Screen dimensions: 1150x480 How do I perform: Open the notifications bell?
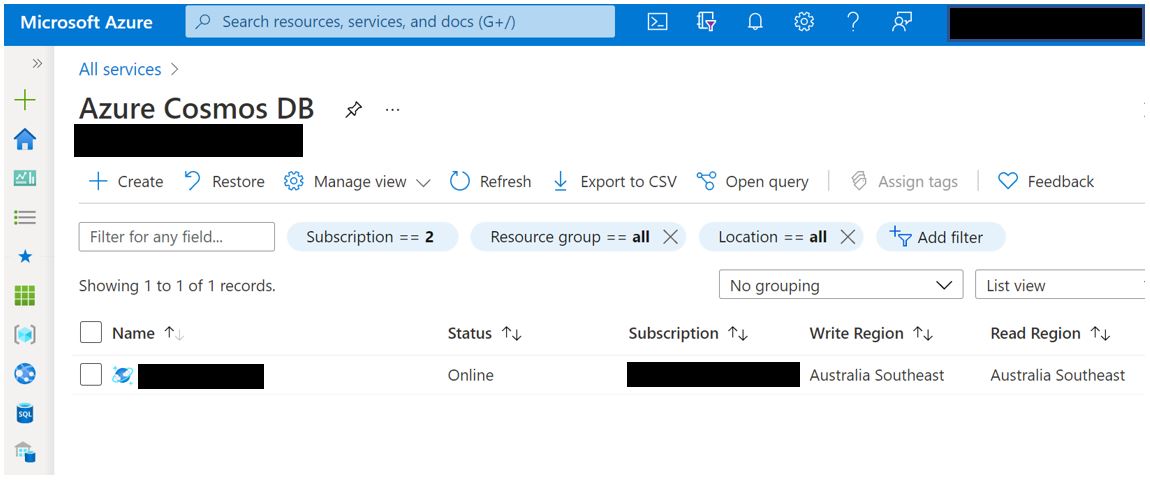click(755, 22)
